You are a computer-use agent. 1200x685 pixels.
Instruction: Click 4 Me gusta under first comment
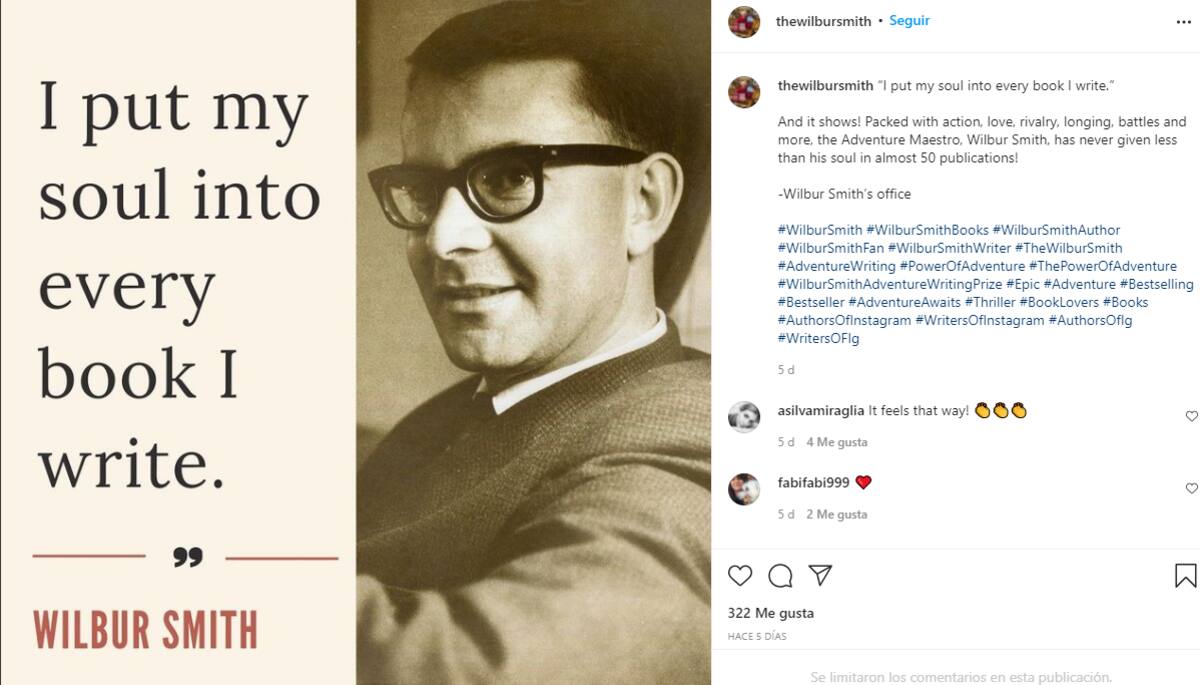point(836,442)
